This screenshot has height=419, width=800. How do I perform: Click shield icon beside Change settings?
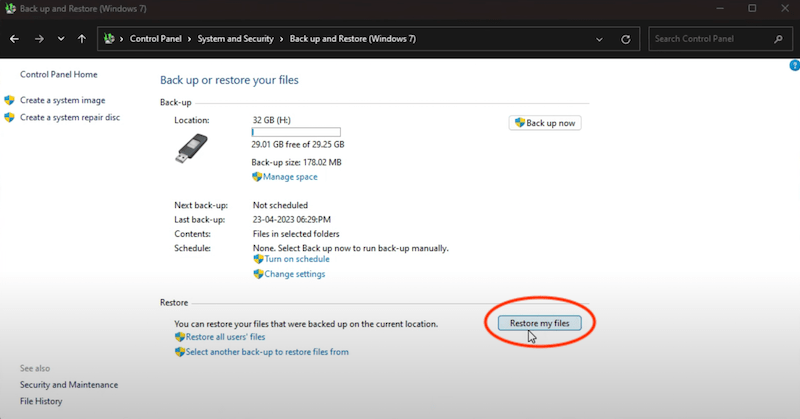[x=258, y=274]
